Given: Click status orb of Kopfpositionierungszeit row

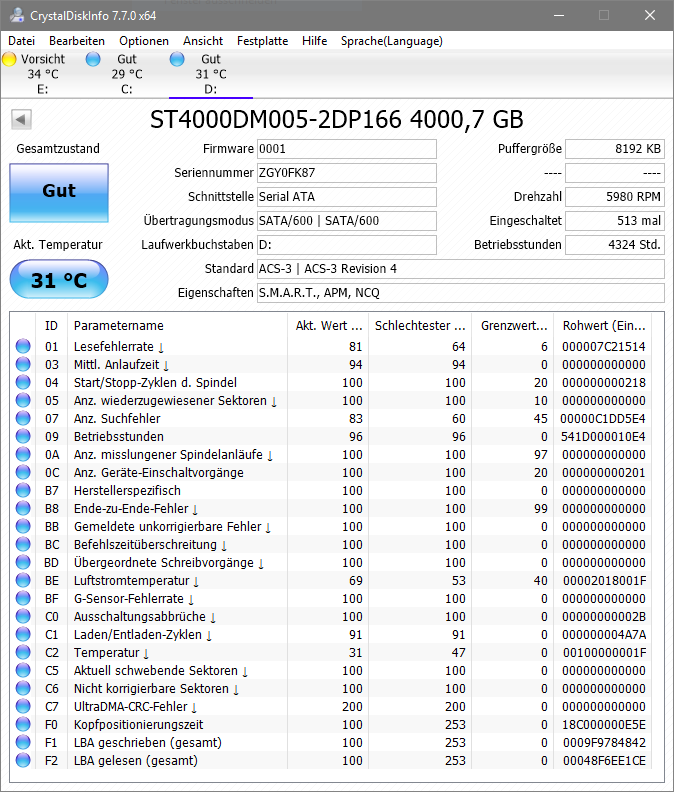Looking at the screenshot, I should [x=23, y=724].
